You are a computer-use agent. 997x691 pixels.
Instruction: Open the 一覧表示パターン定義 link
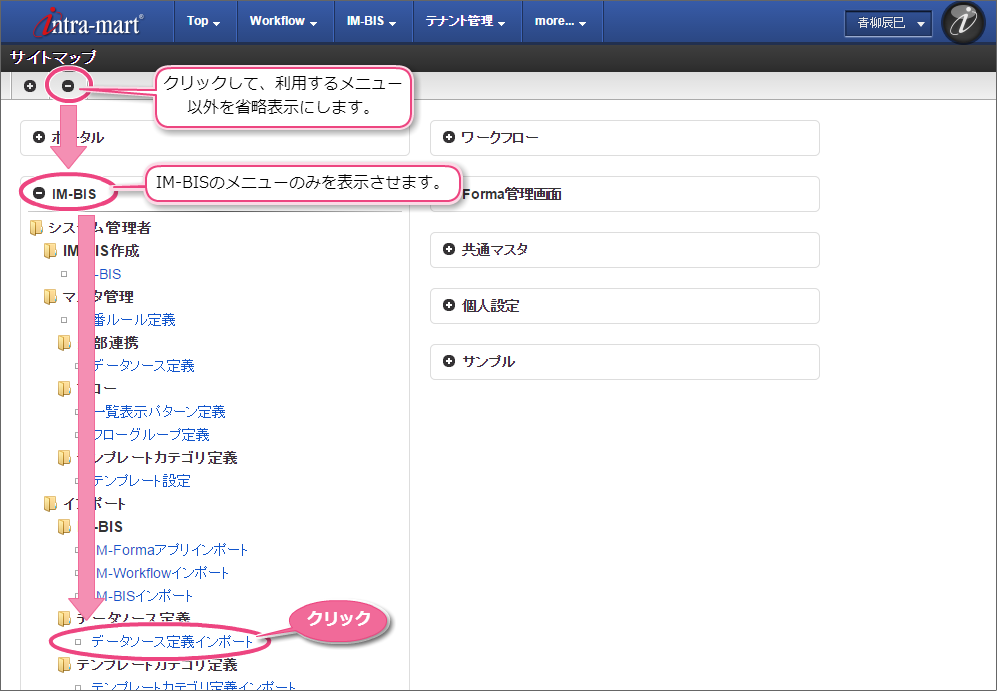(x=159, y=411)
